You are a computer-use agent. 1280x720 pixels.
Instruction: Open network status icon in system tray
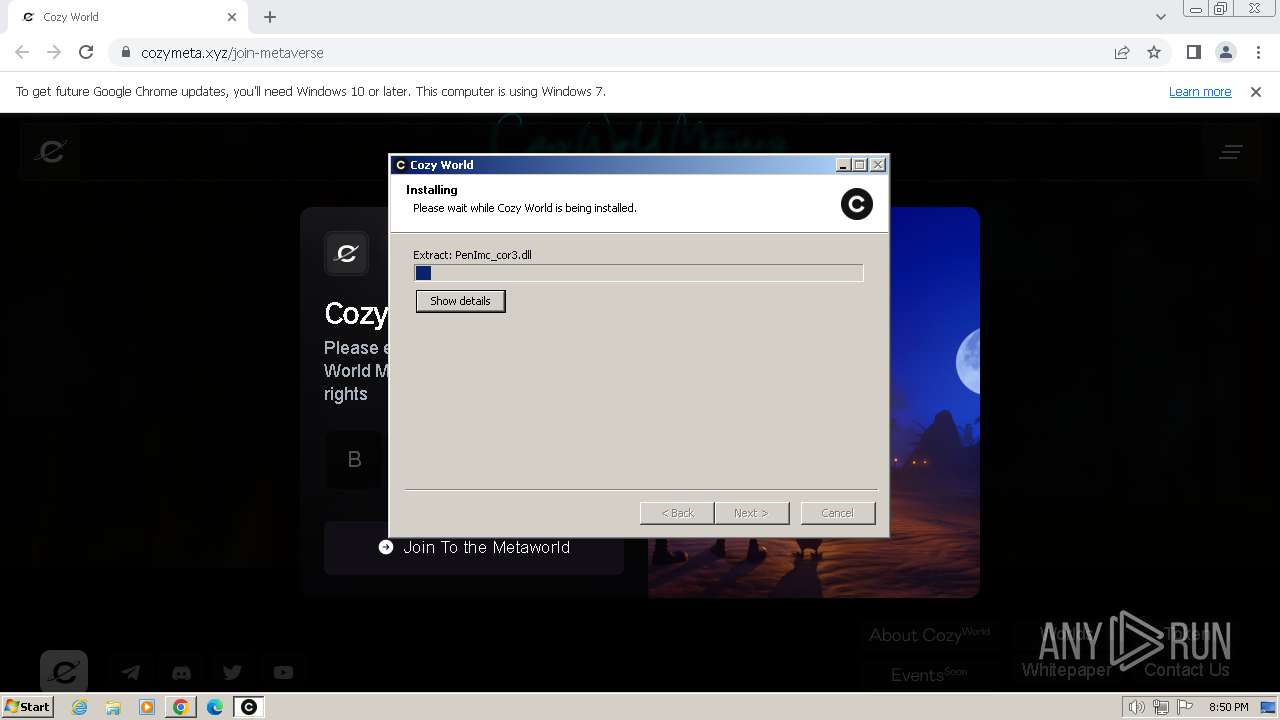(1161, 707)
